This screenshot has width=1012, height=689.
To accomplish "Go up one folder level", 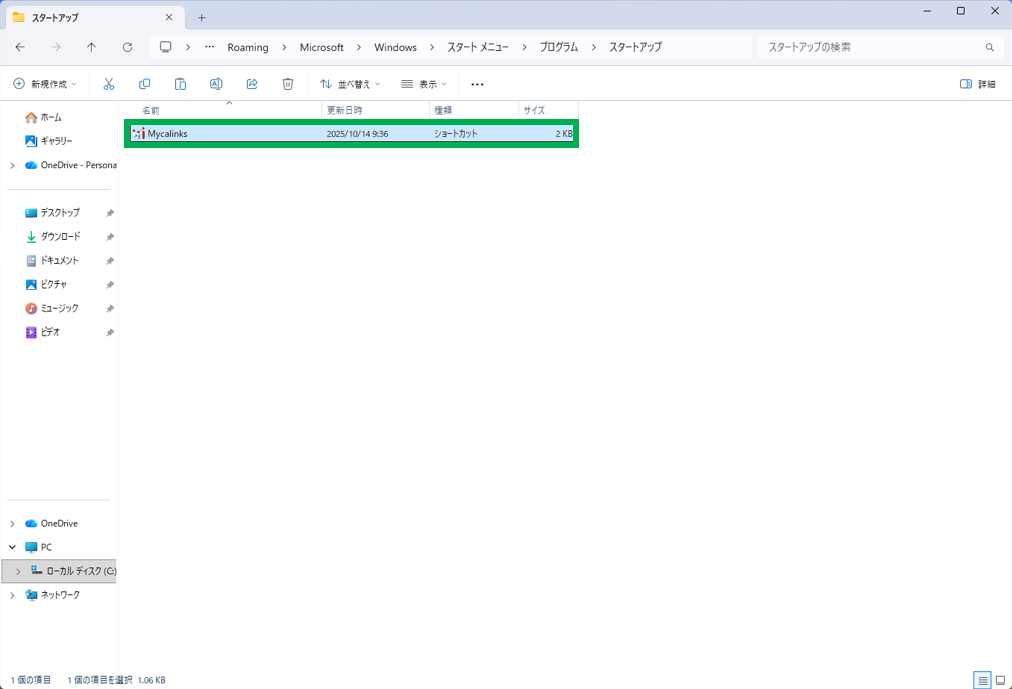I will [91, 47].
